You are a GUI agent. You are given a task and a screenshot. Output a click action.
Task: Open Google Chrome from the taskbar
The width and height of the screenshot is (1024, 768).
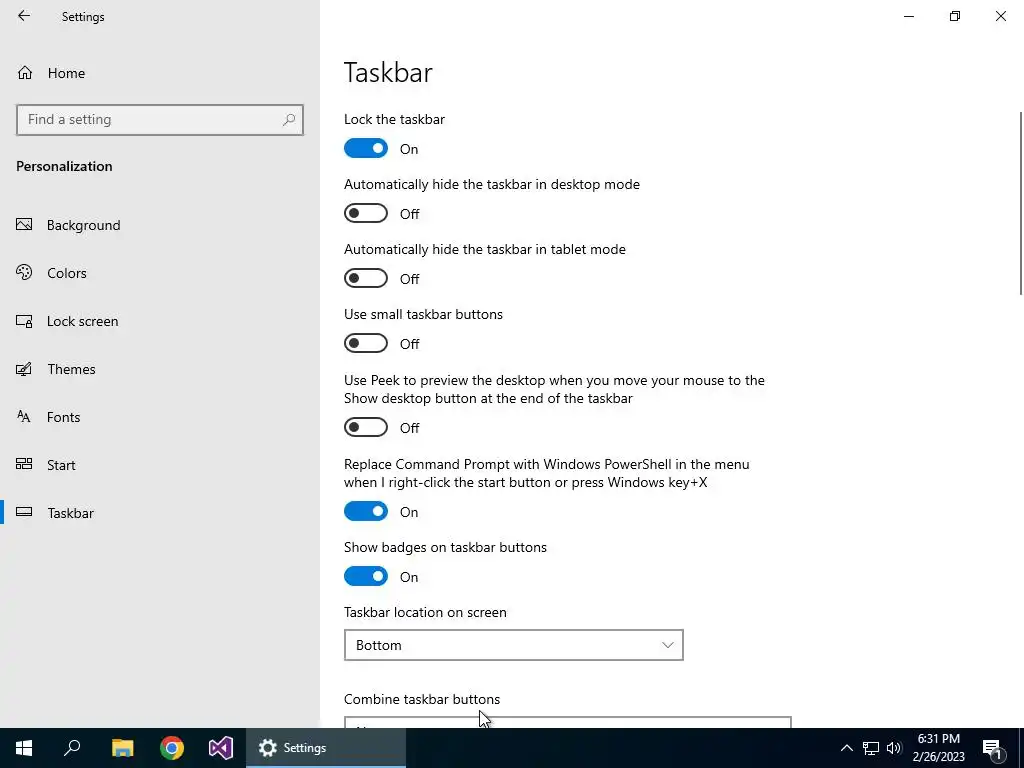172,748
